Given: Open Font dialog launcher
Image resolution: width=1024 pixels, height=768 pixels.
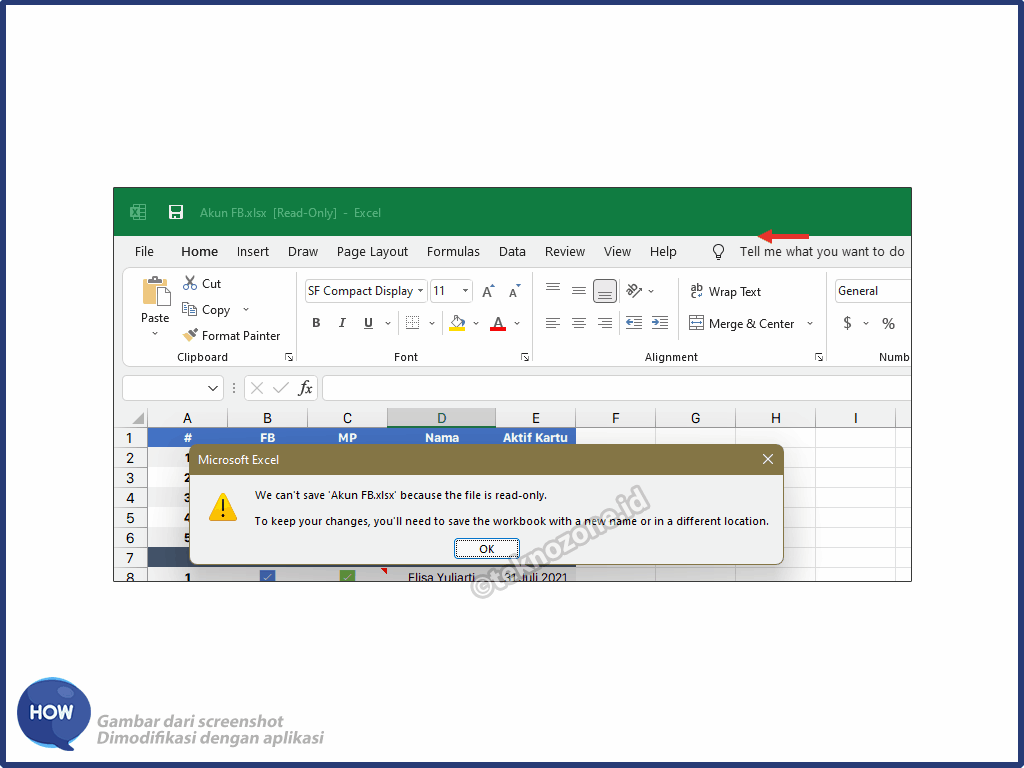Looking at the screenshot, I should [x=524, y=357].
